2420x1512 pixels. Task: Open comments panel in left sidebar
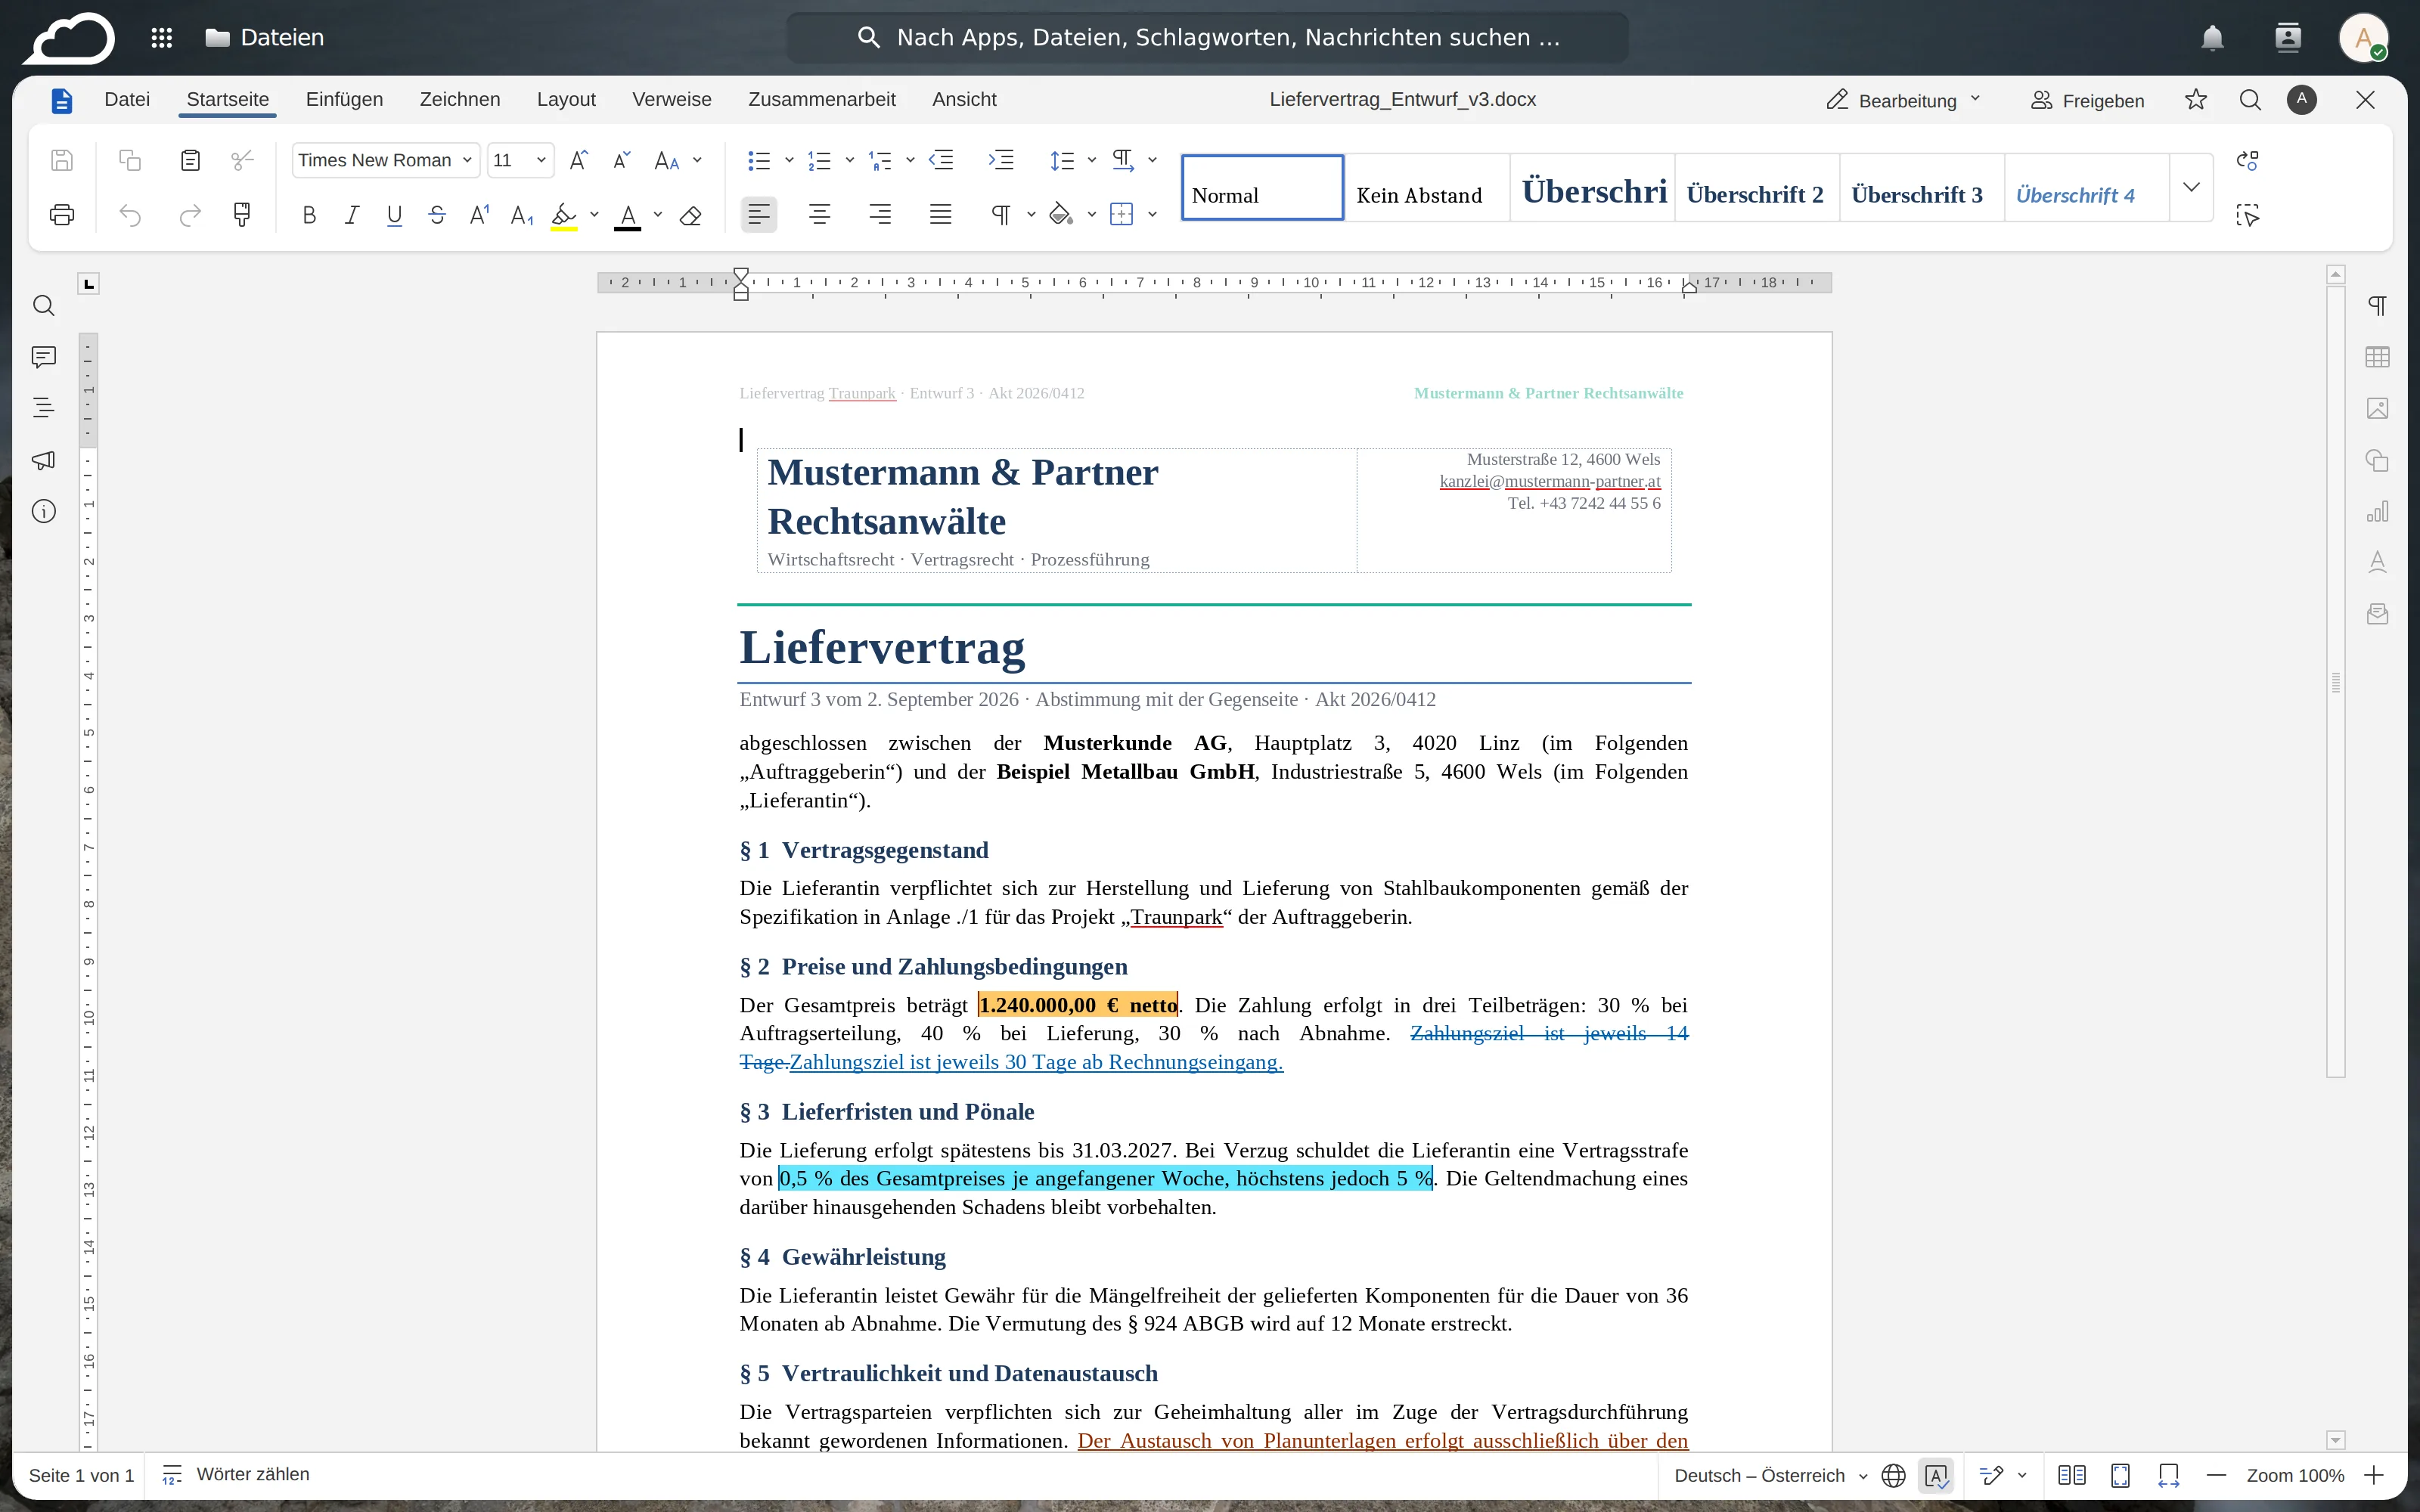[x=44, y=357]
